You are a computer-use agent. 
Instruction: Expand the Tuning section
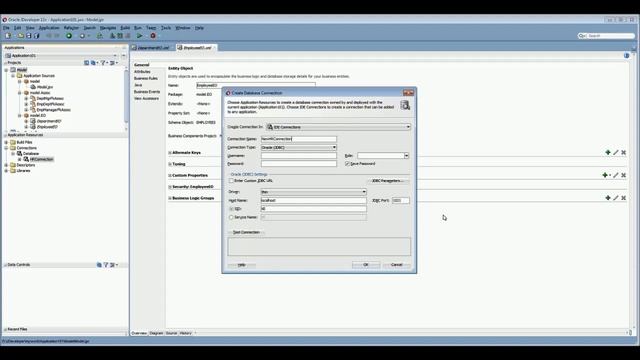170,164
